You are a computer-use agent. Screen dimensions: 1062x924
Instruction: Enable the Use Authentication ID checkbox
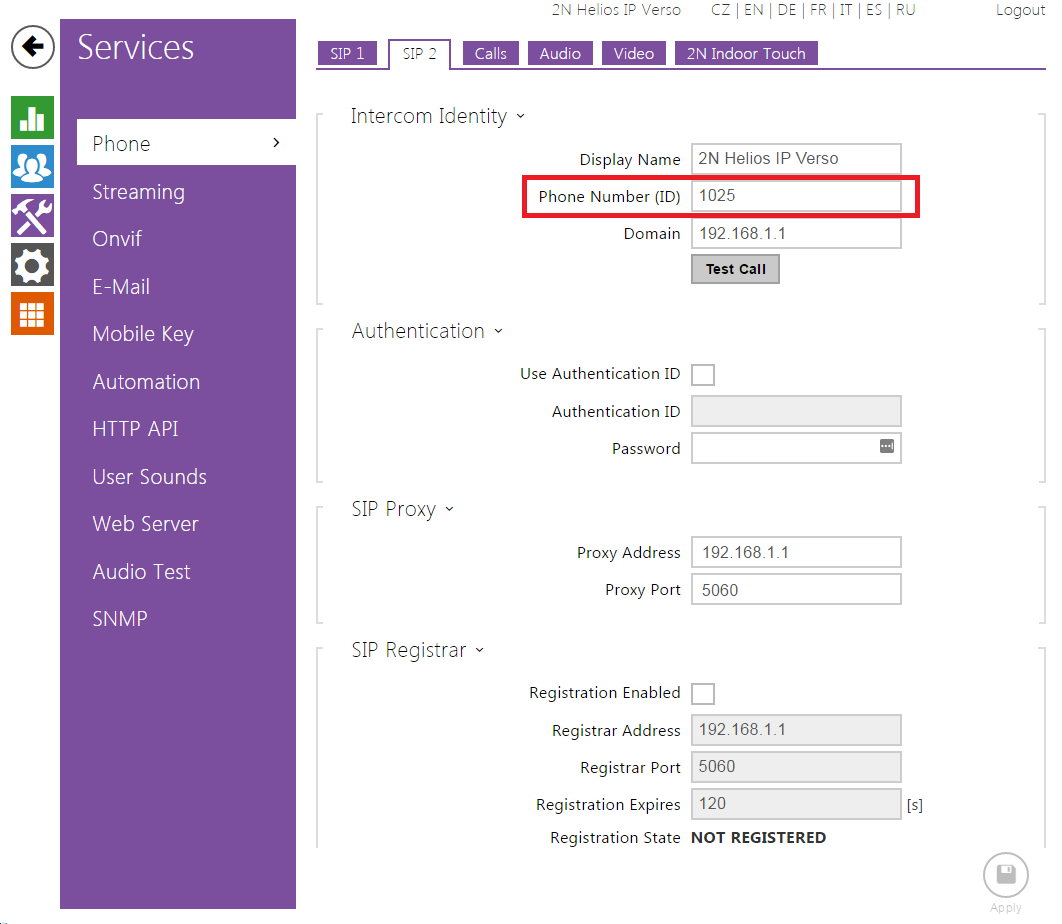pyautogui.click(x=704, y=375)
